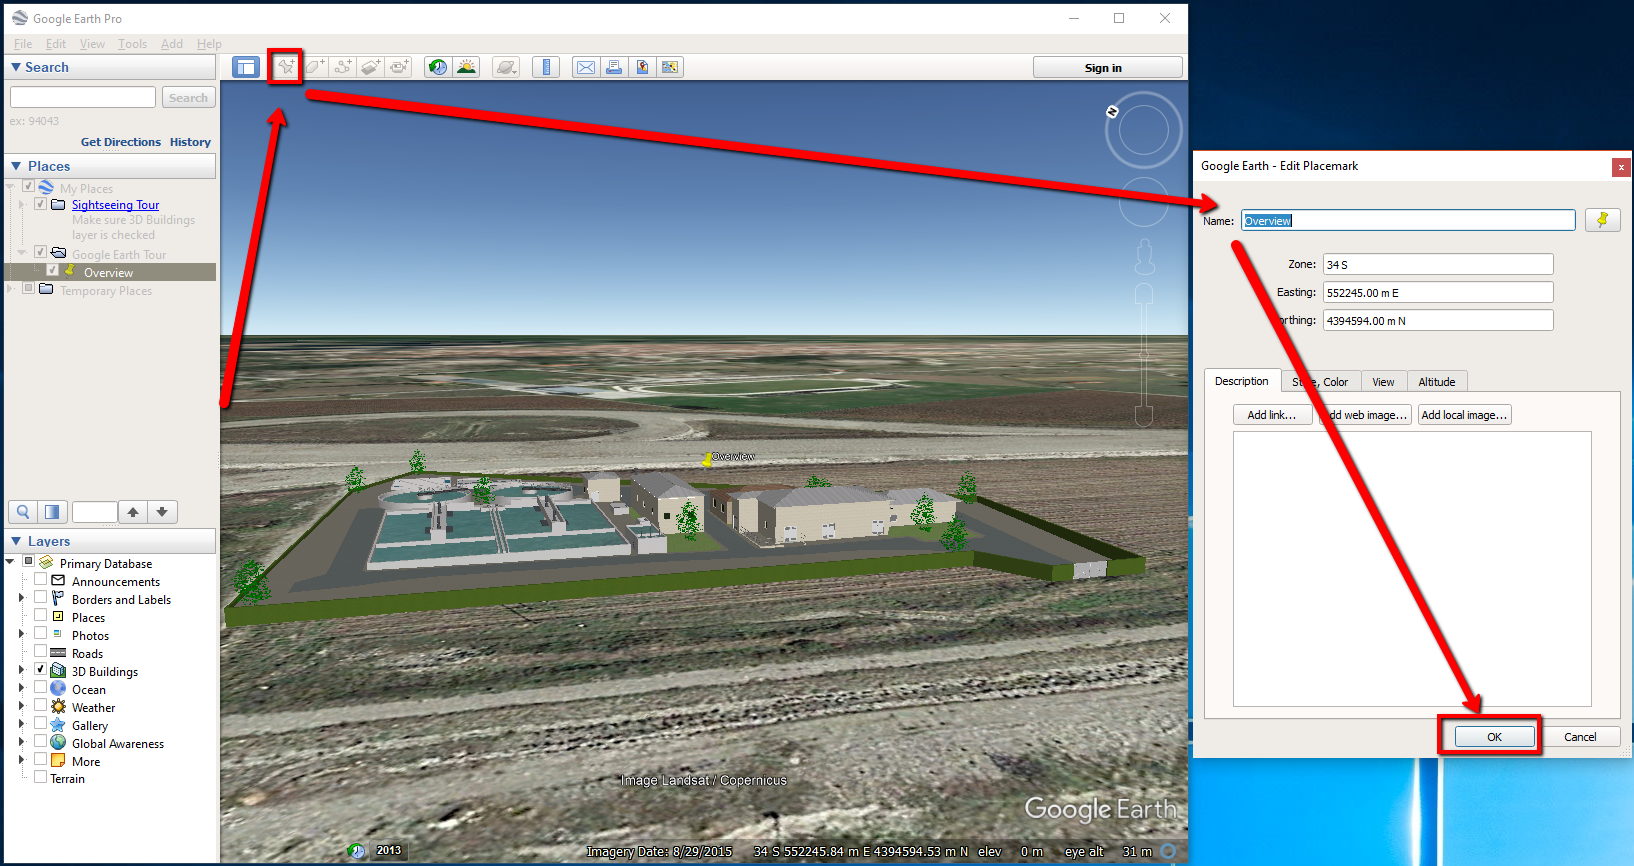Click the Add Placemark pushpin tool
1634x866 pixels.
(x=286, y=67)
